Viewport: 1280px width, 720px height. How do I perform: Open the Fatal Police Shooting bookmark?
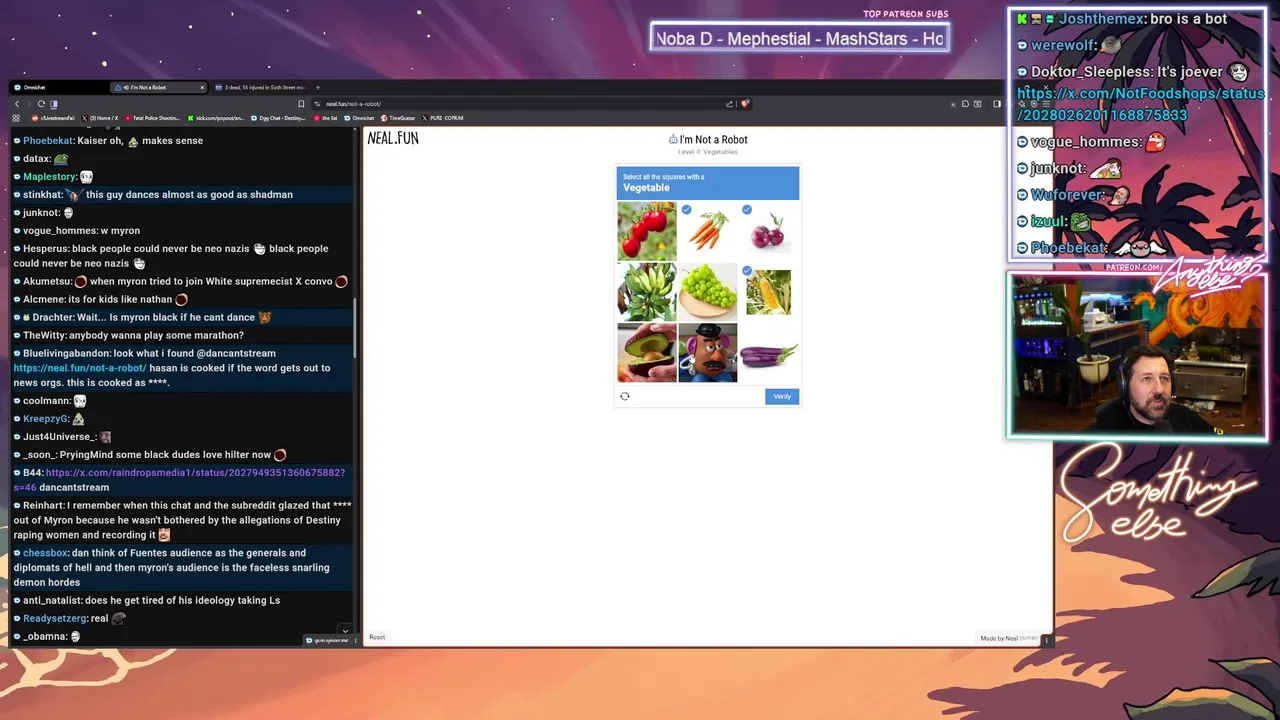[152, 118]
